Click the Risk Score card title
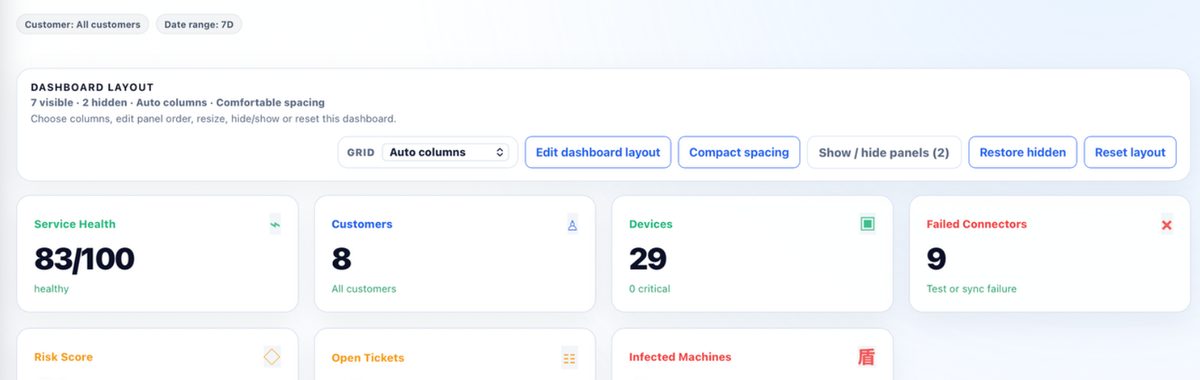Image resolution: width=1200 pixels, height=380 pixels. 63,357
